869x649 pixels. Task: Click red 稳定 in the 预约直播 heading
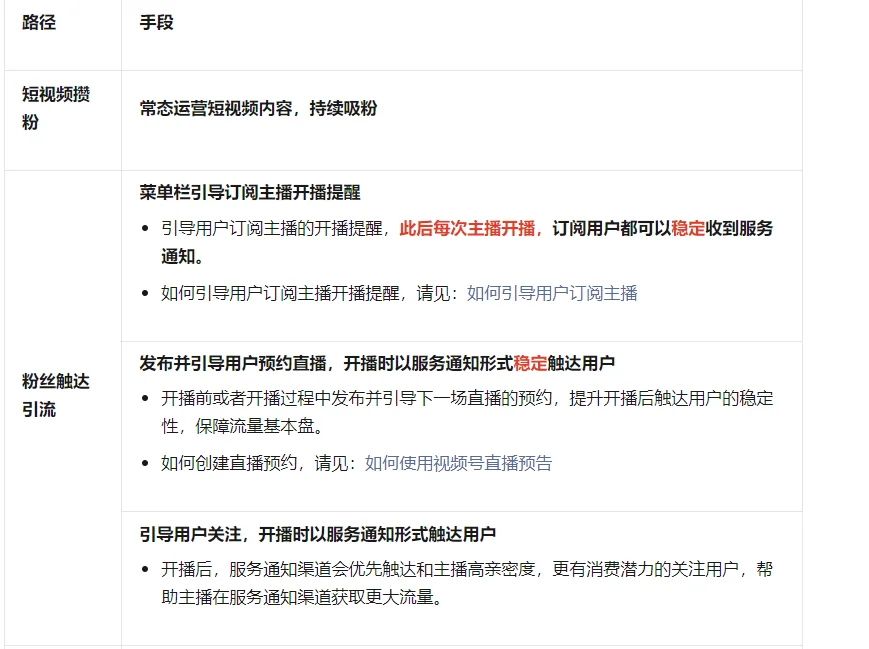pos(530,362)
